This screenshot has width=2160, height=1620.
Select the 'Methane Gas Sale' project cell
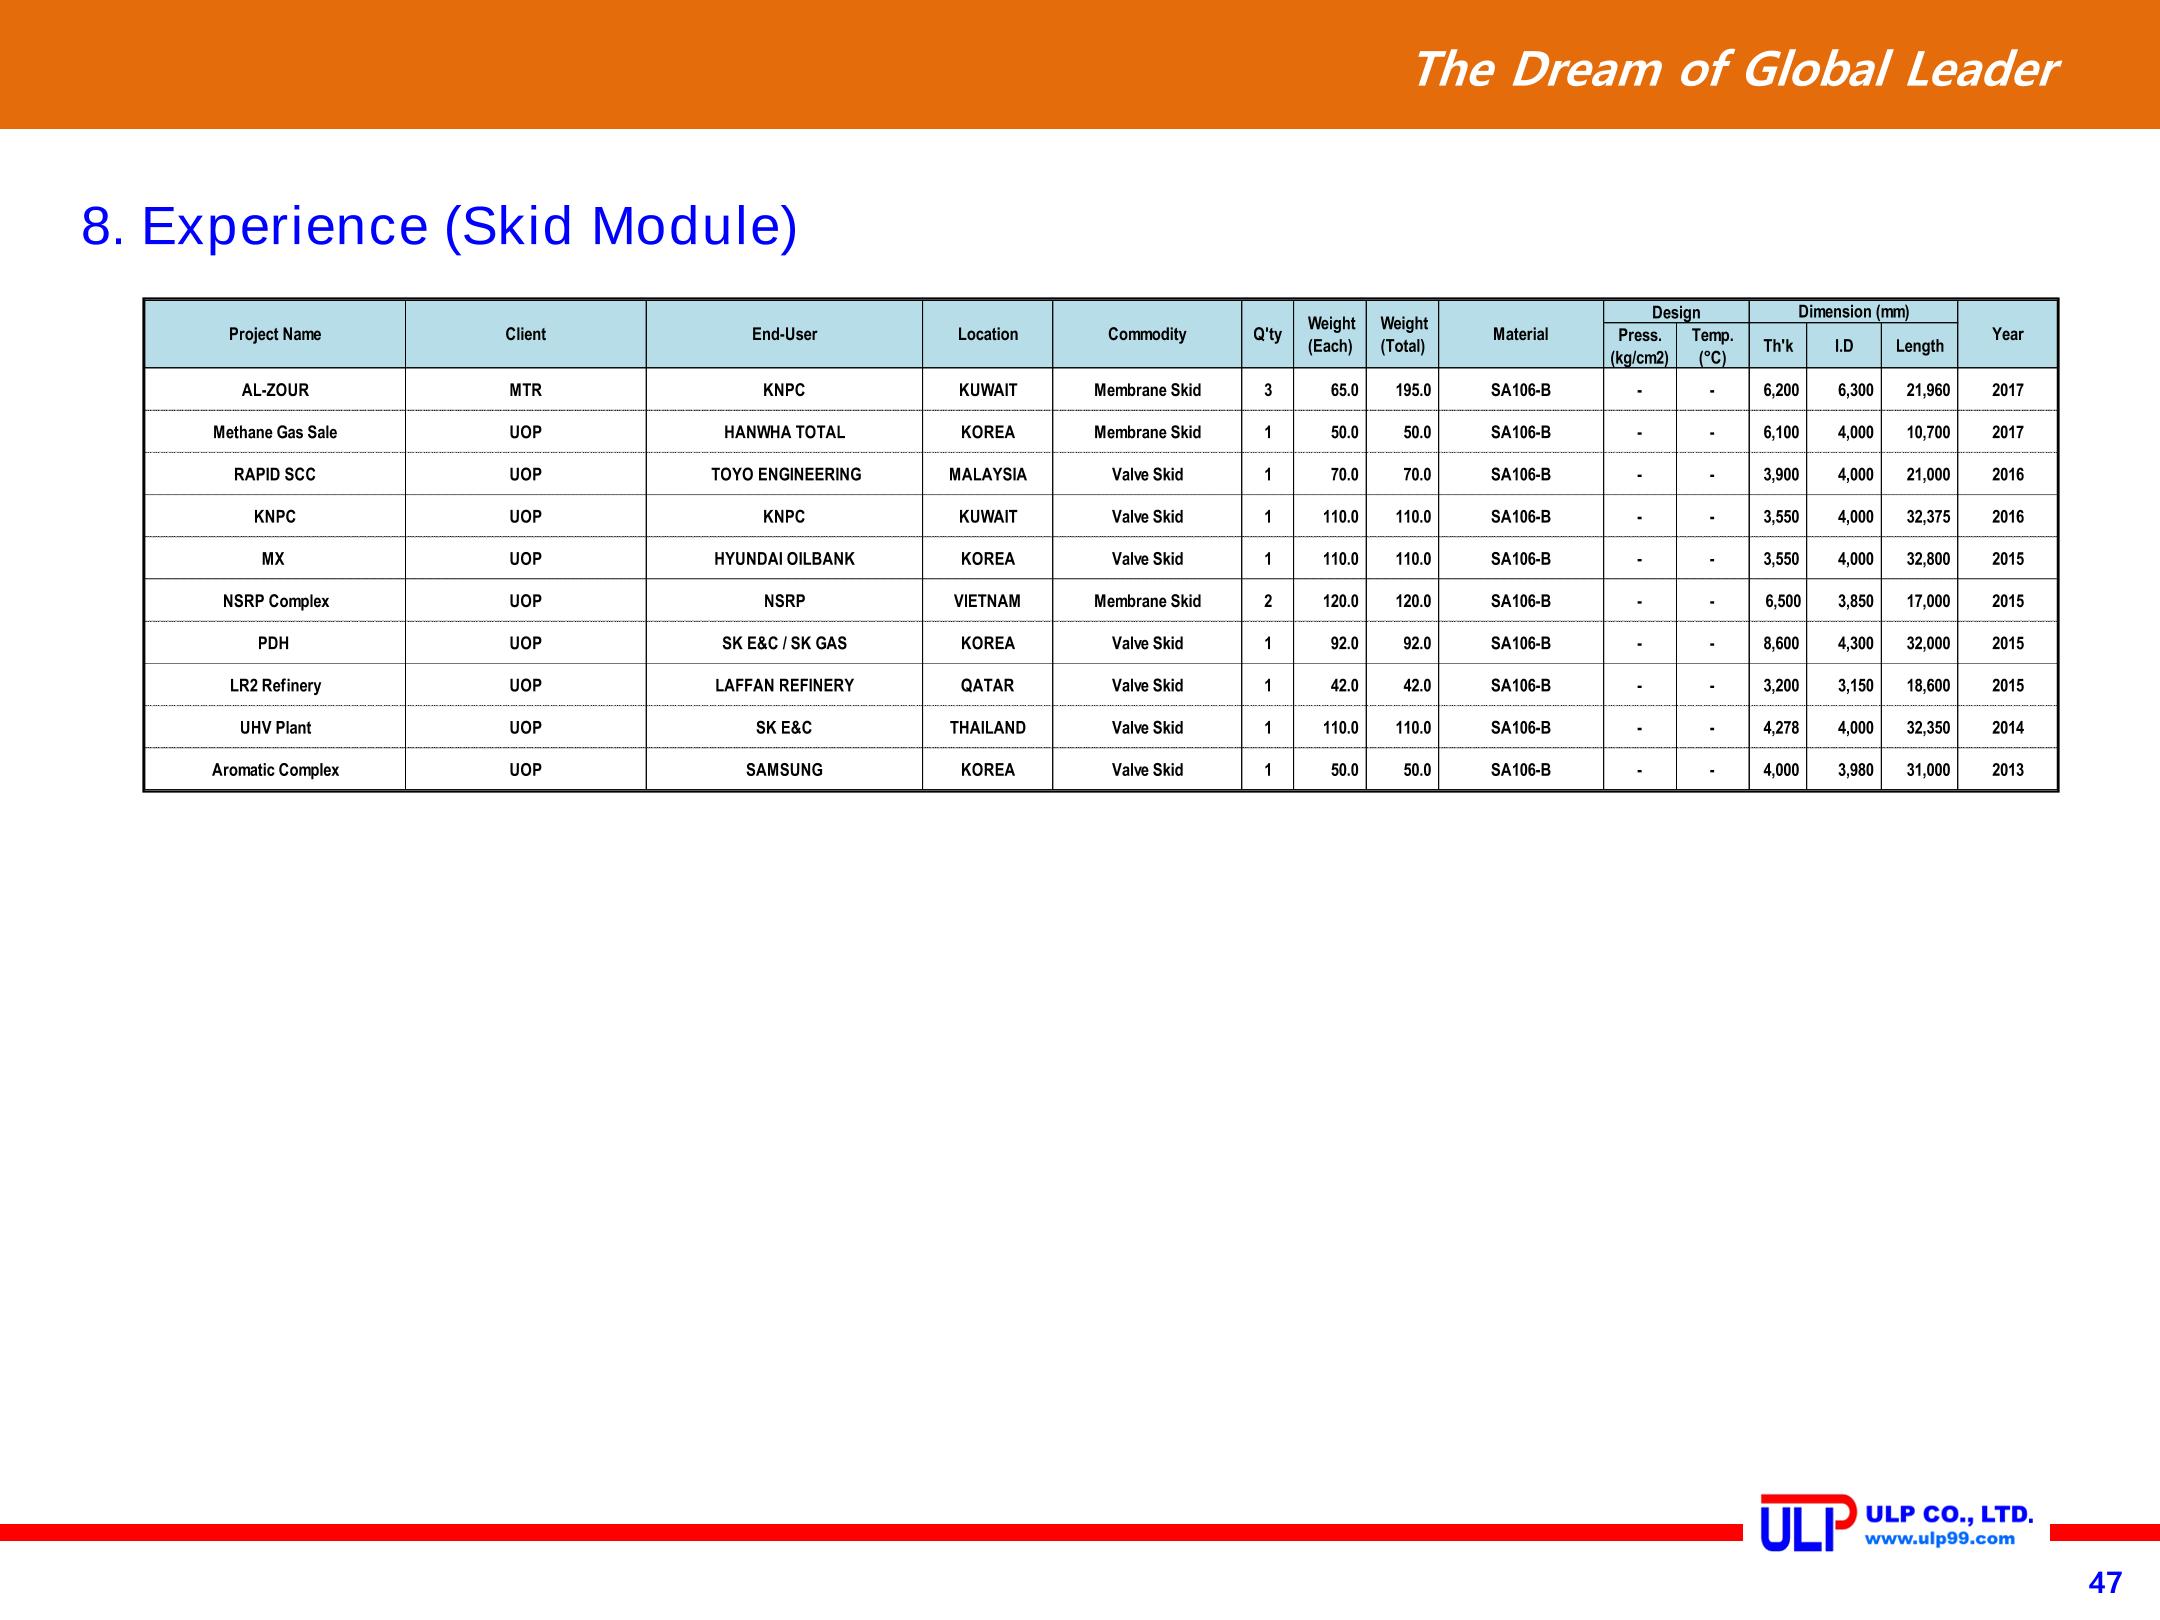click(275, 432)
